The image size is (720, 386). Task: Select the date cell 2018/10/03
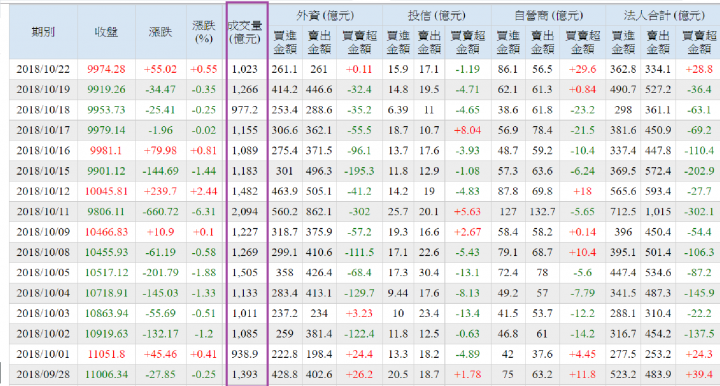43,313
